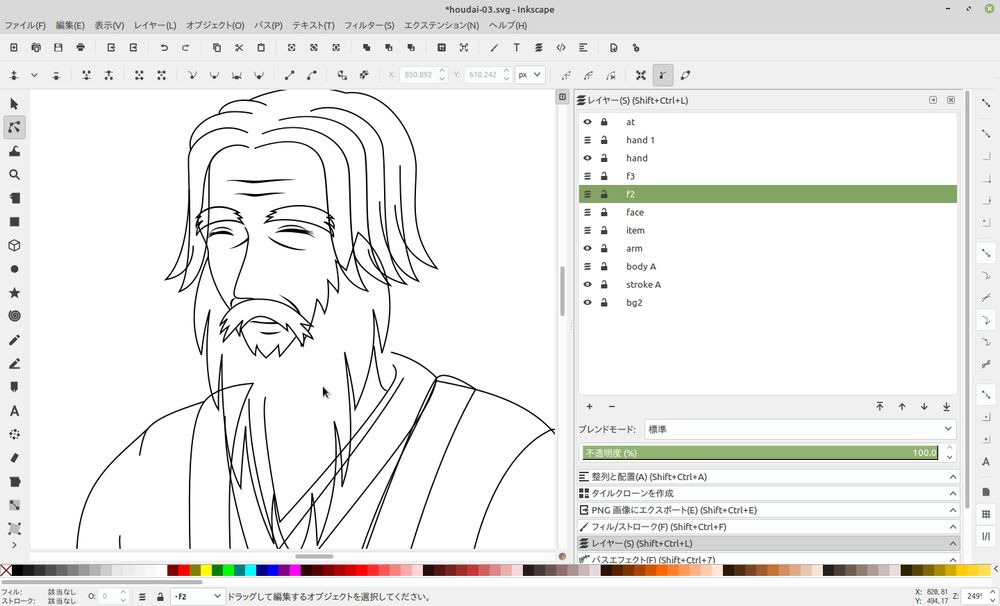Click the opacity slider bar
The height and width of the screenshot is (606, 1000).
click(760, 453)
